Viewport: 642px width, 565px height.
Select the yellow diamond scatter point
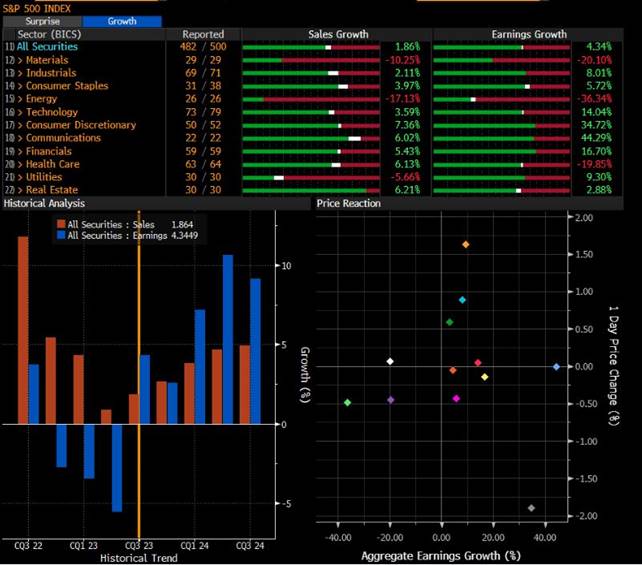click(485, 377)
